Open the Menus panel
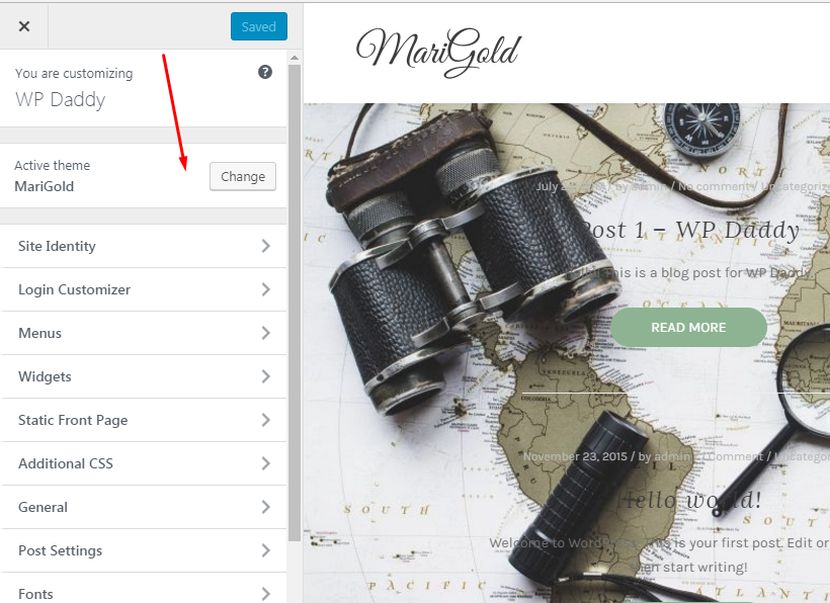The width and height of the screenshot is (830, 603). (x=143, y=333)
